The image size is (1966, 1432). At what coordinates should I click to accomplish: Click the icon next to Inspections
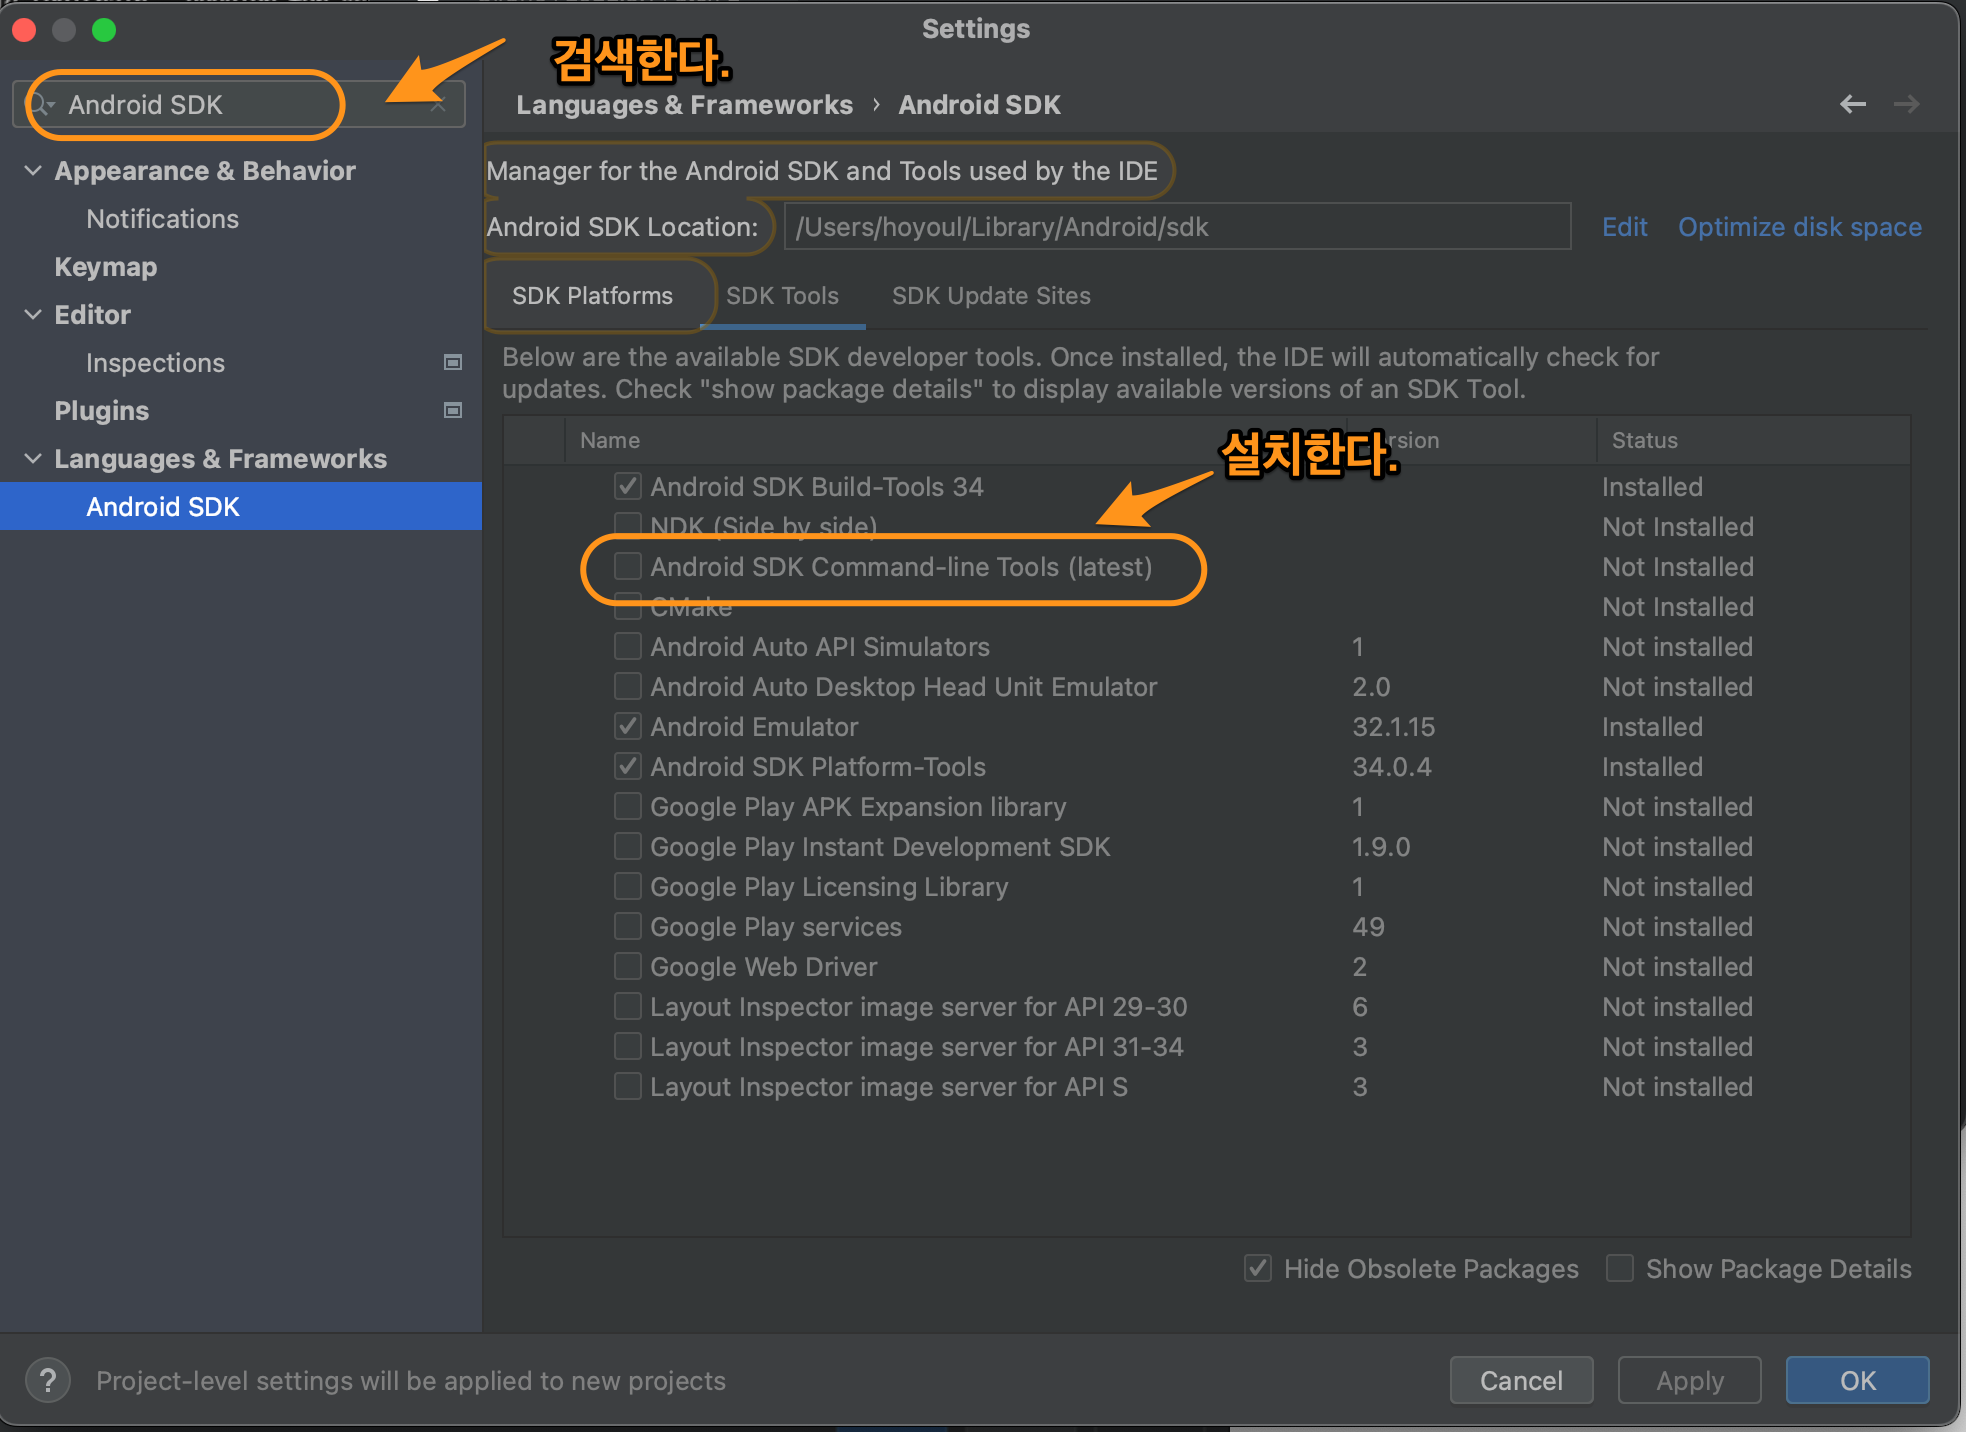coord(452,362)
